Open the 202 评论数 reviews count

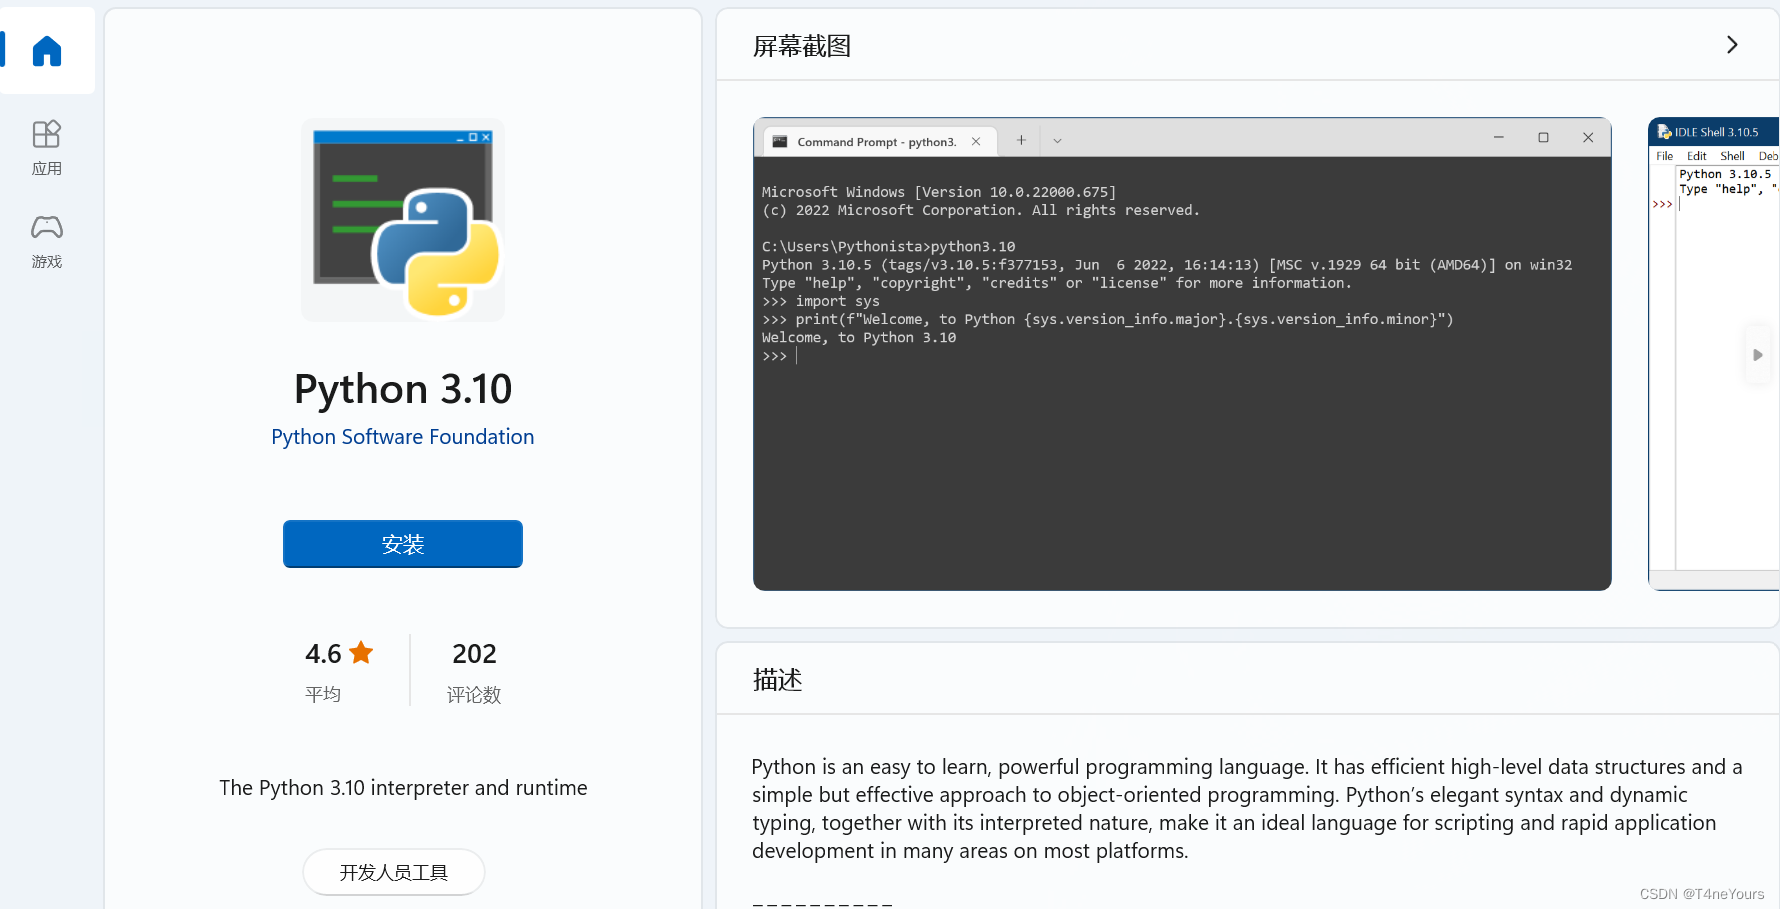pyautogui.click(x=474, y=671)
